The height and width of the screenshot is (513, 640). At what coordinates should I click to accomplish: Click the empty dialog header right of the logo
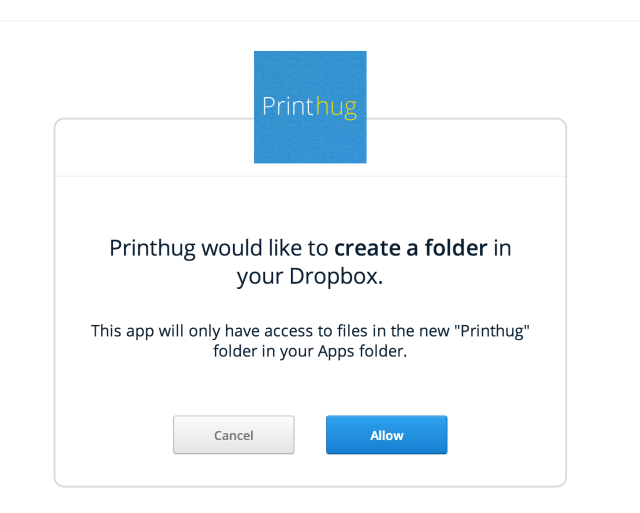pyautogui.click(x=465, y=148)
